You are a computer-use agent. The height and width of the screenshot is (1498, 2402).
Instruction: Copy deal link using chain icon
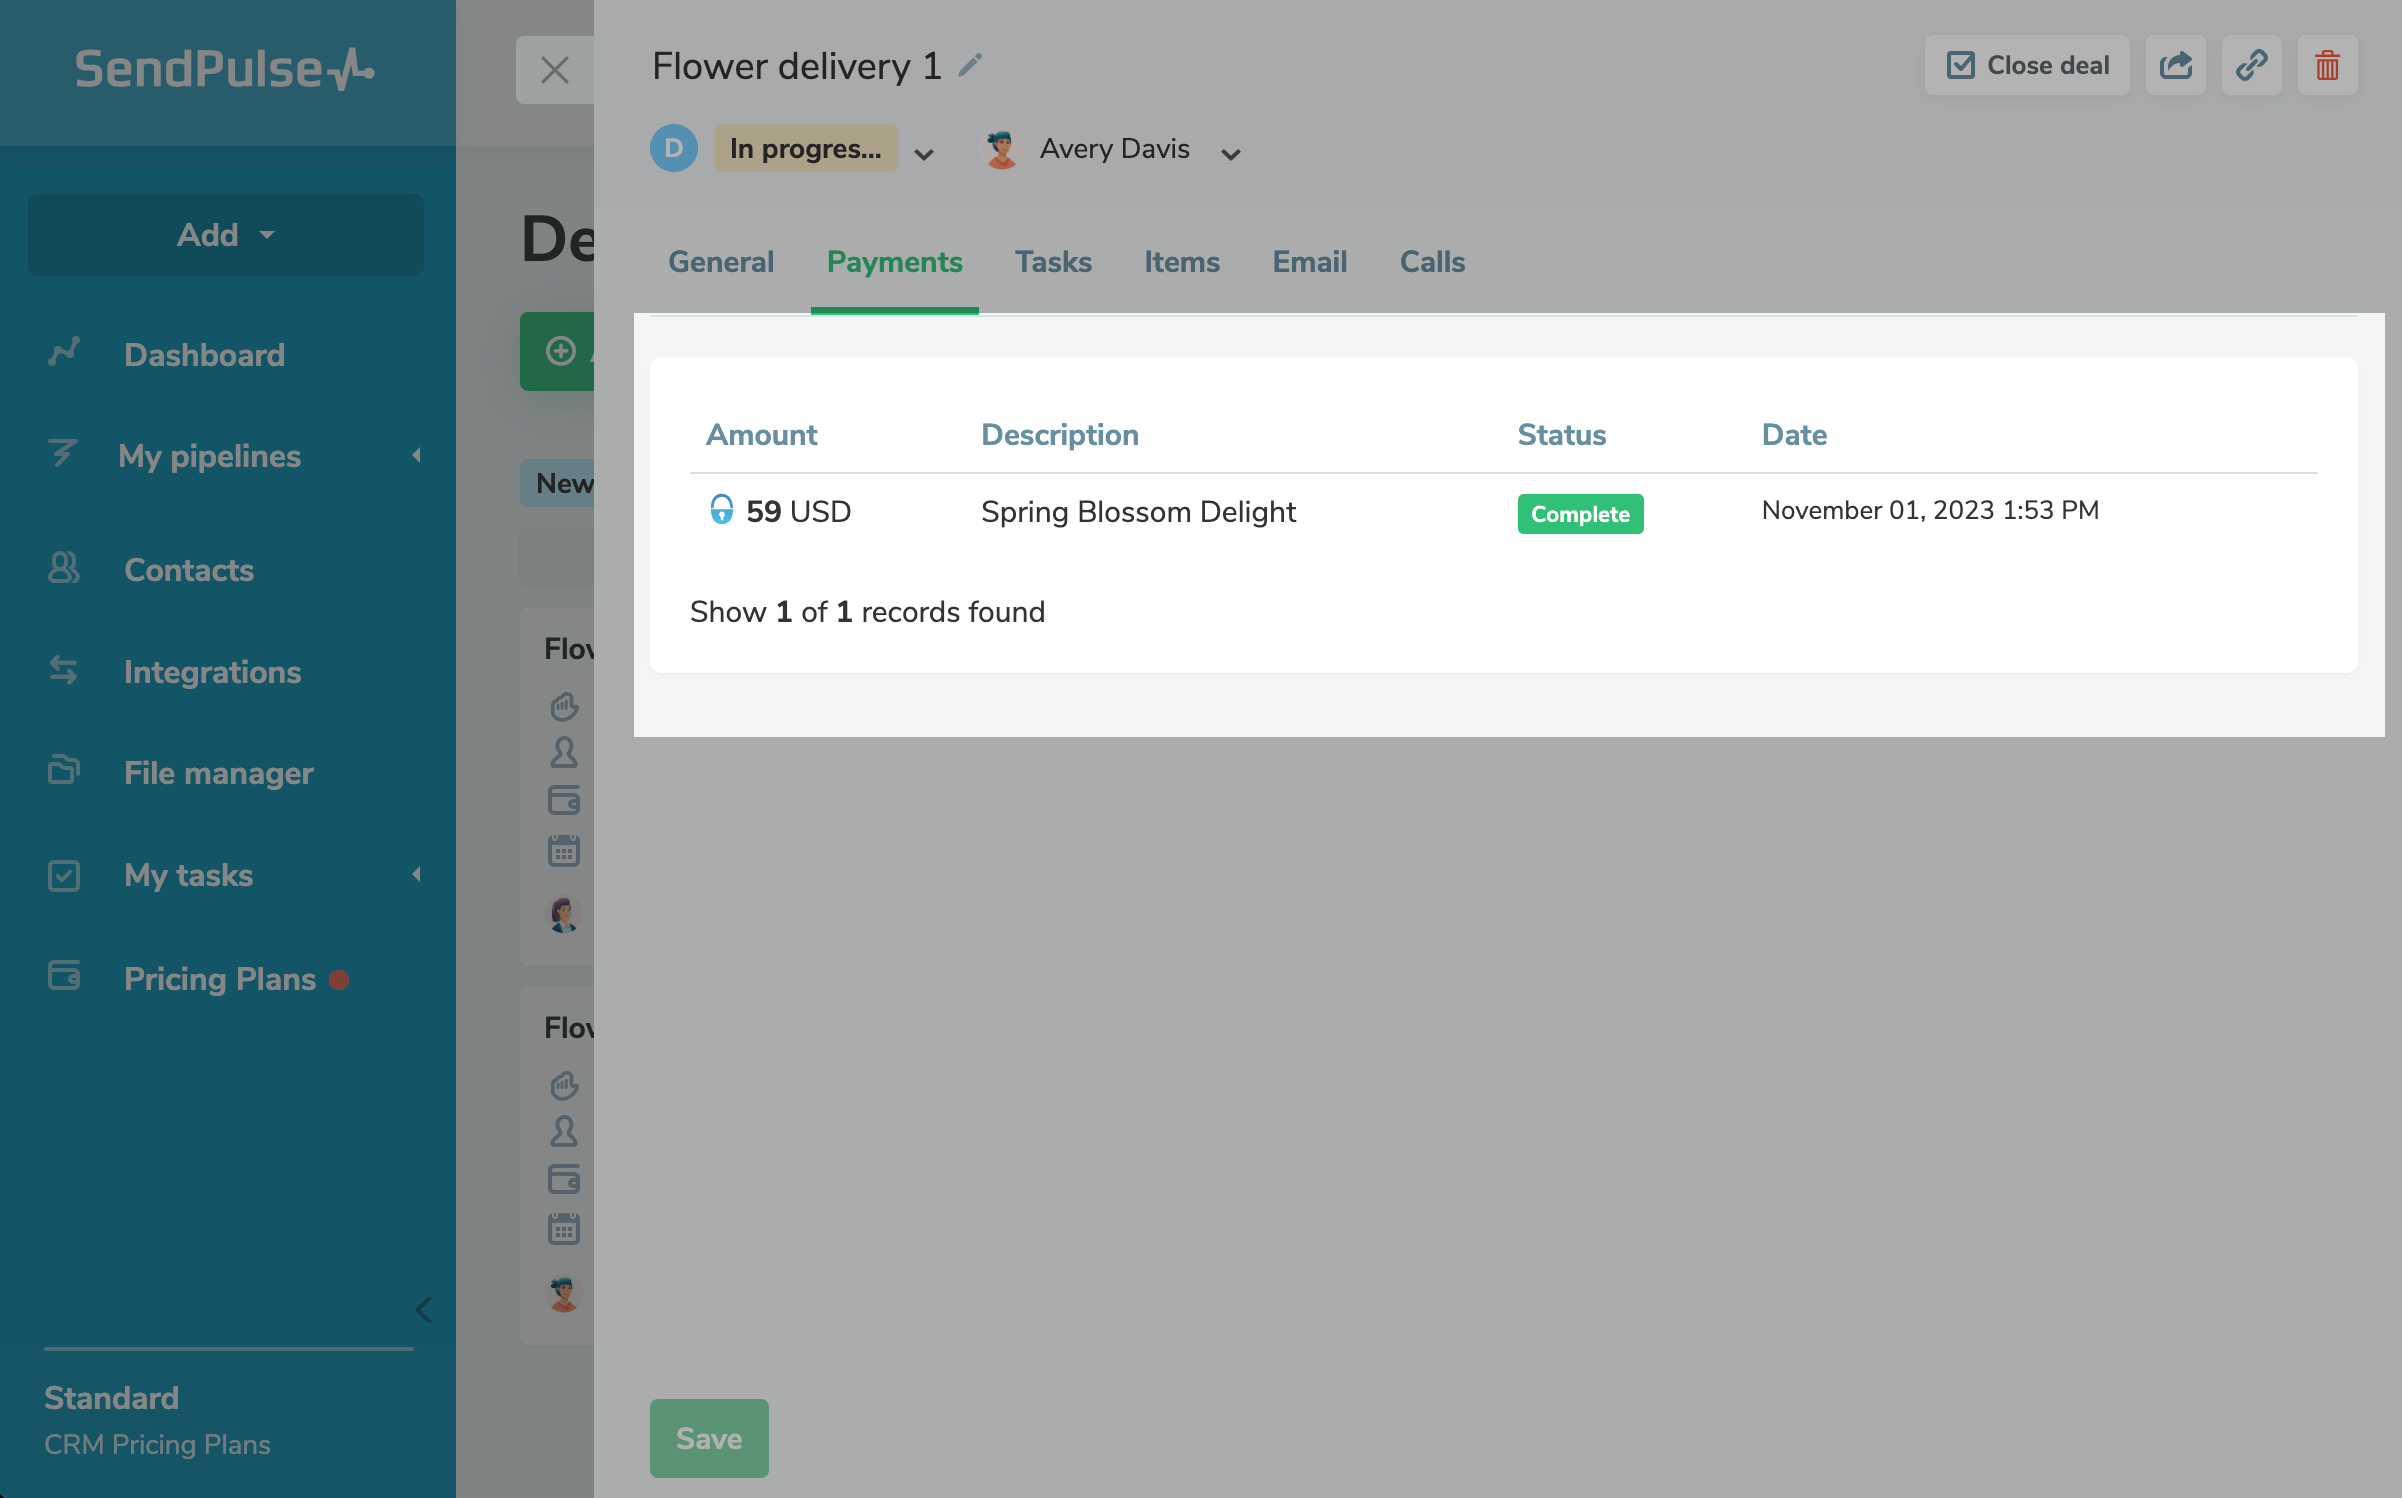tap(2251, 66)
